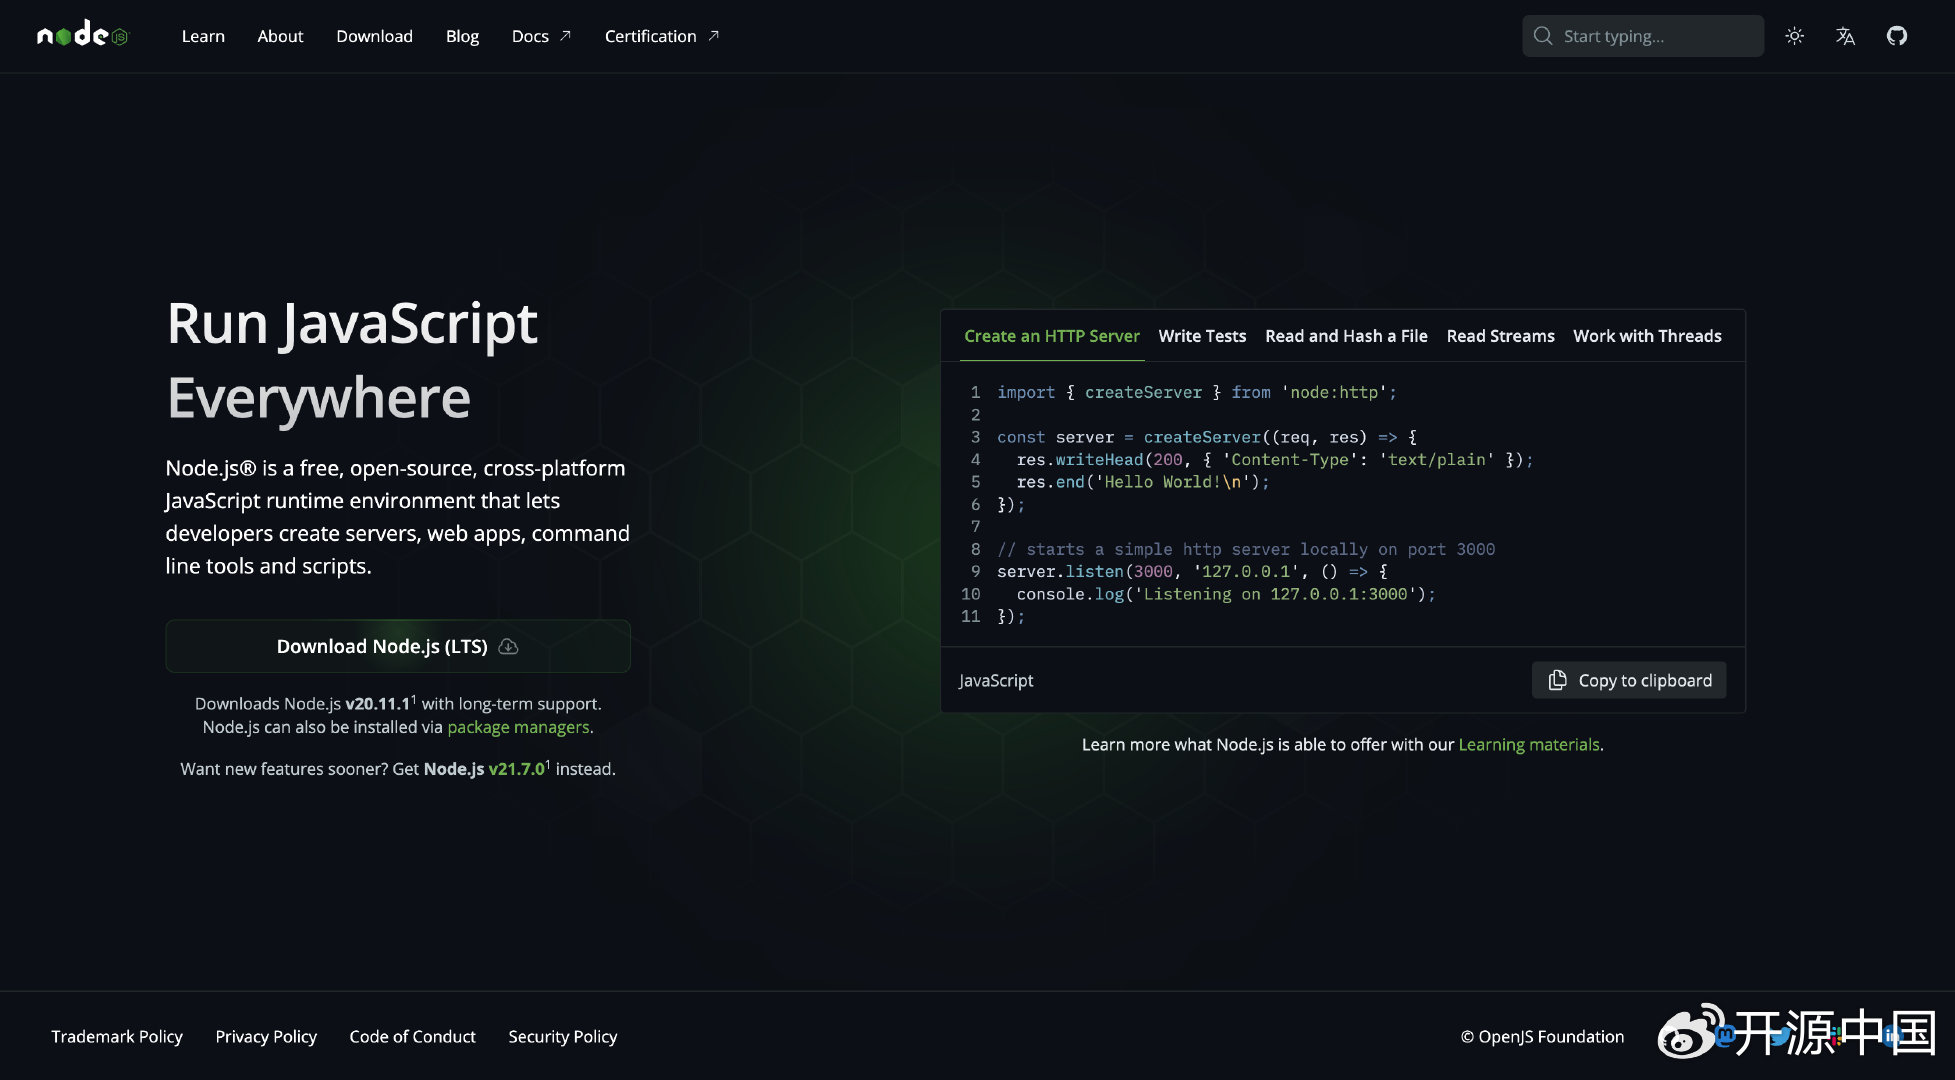Click the JavaScript language label below code
Viewport: 1955px width, 1080px height.
click(996, 681)
